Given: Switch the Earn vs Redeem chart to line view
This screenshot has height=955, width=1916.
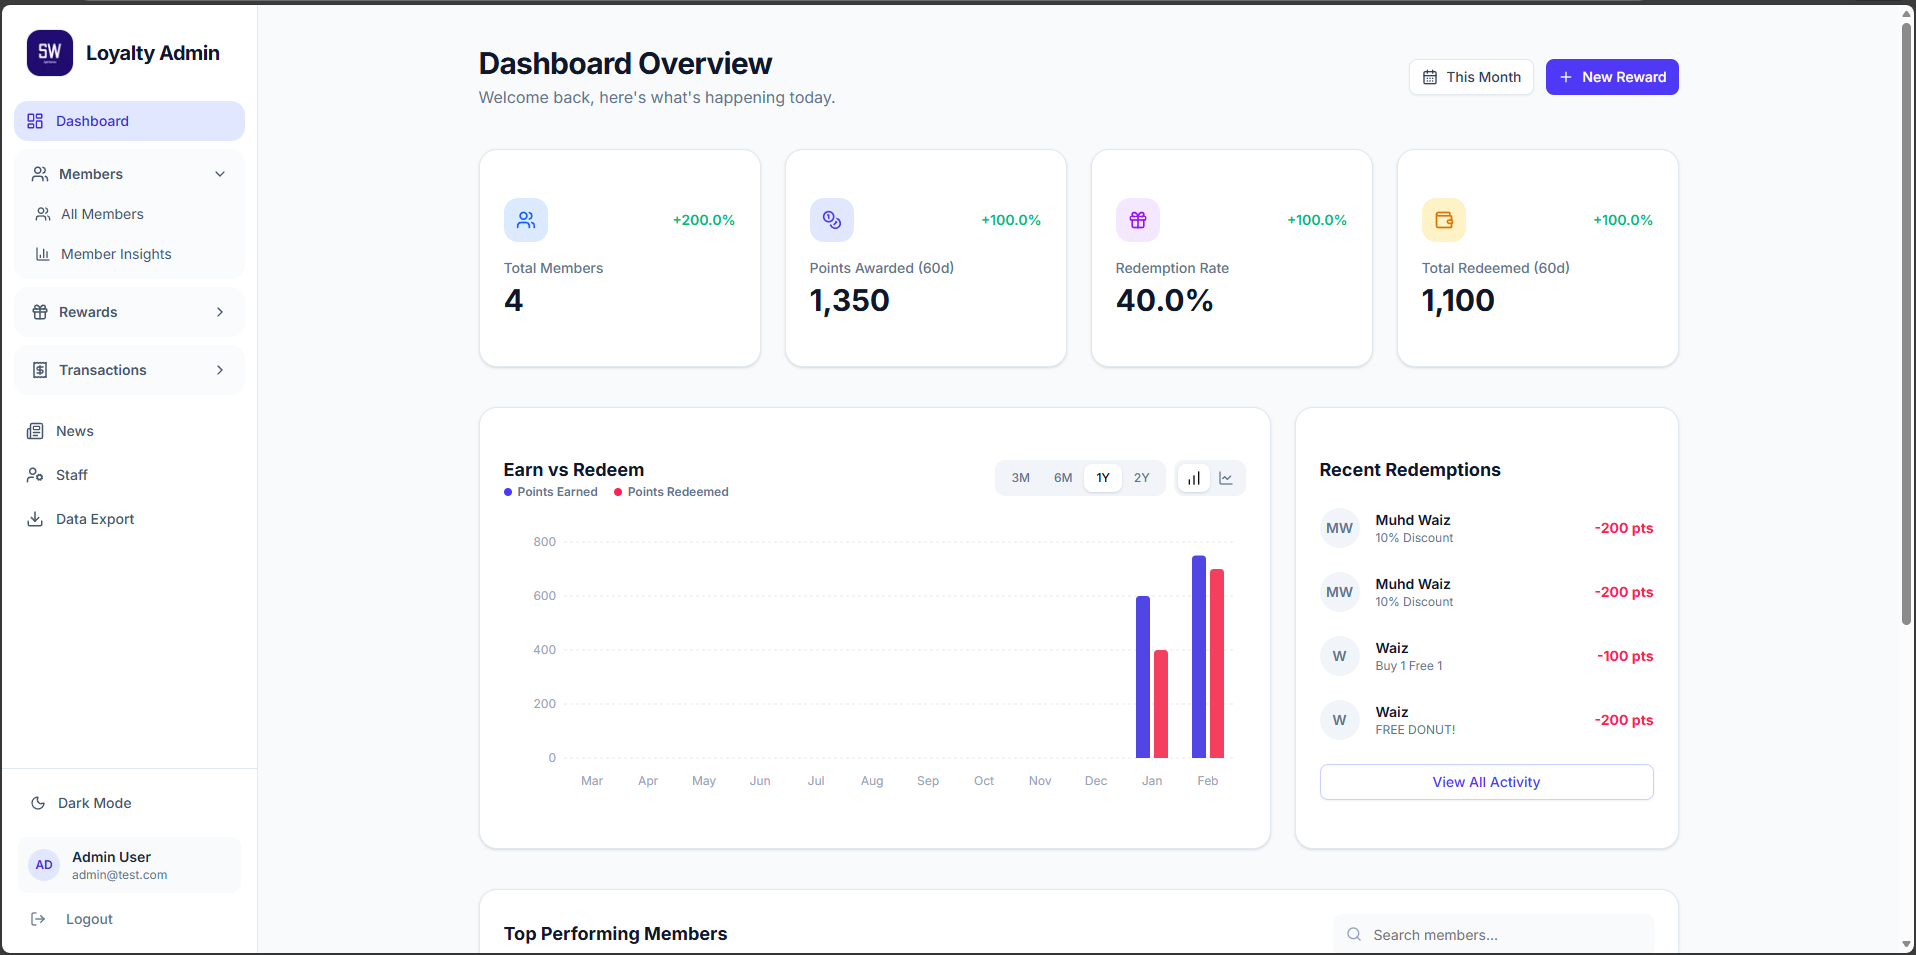Looking at the screenshot, I should [x=1225, y=478].
